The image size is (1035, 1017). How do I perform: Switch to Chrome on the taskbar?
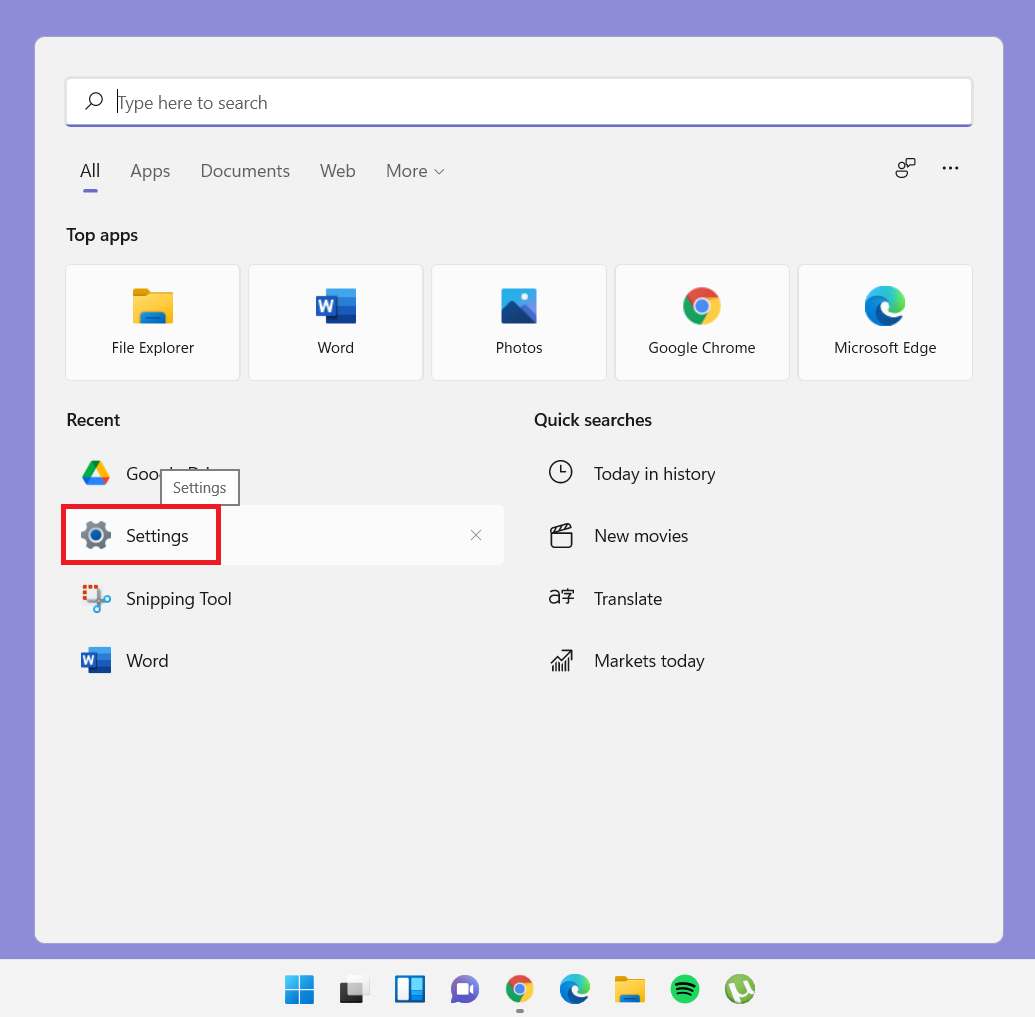(x=519, y=989)
